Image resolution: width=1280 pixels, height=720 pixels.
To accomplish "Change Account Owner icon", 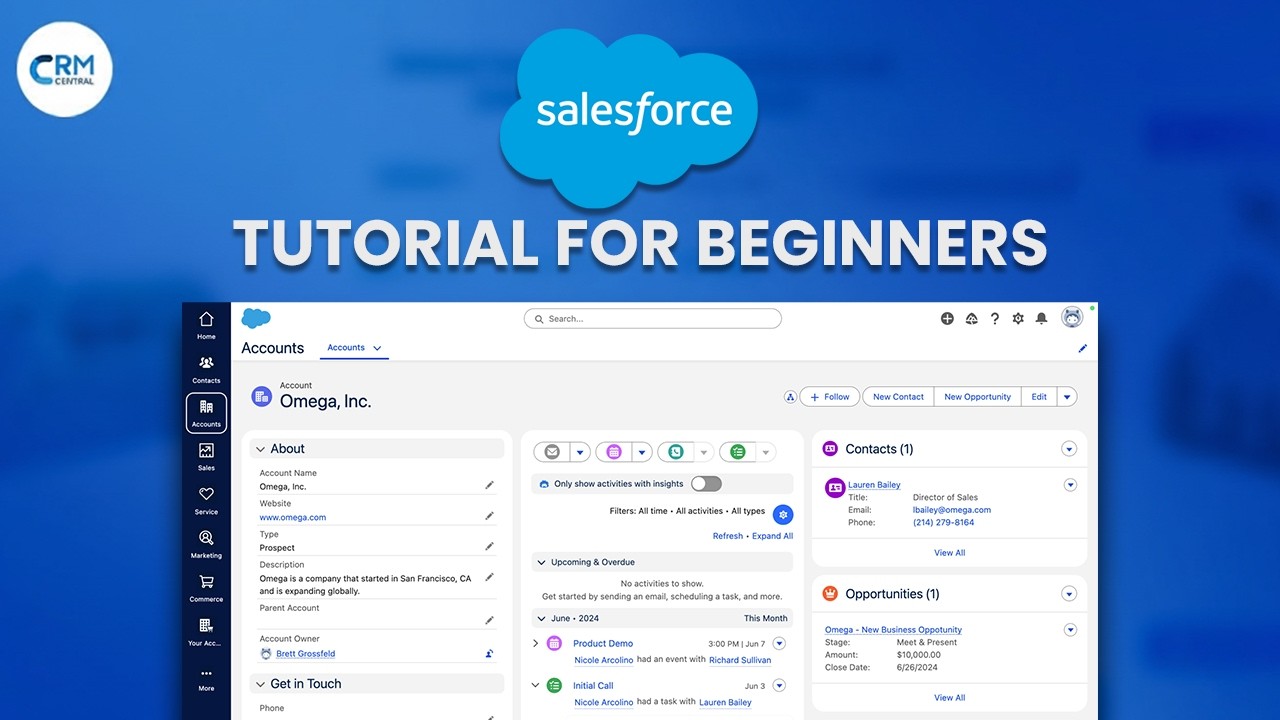I will 489,653.
